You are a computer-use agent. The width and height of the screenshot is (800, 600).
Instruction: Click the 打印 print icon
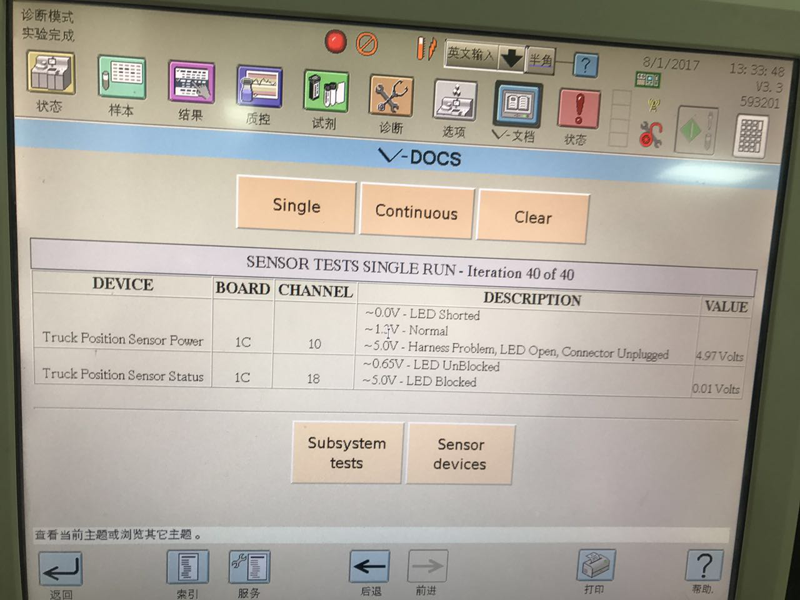[595, 567]
